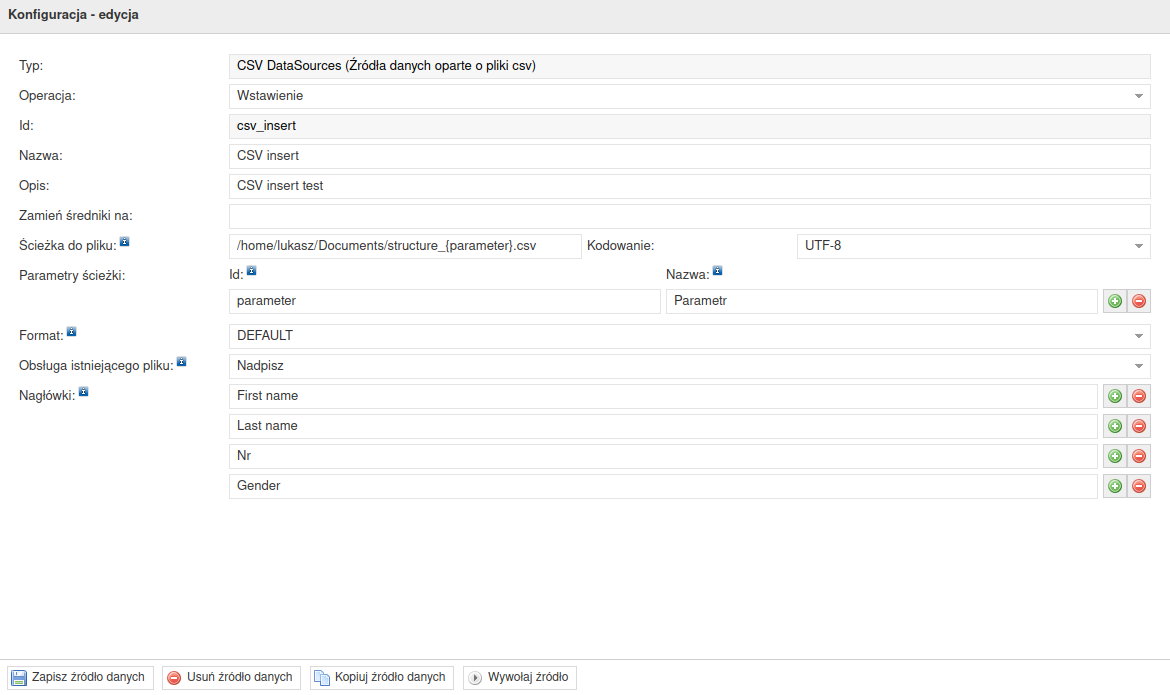
Task: Click add button next to First name header
Action: click(x=1114, y=396)
